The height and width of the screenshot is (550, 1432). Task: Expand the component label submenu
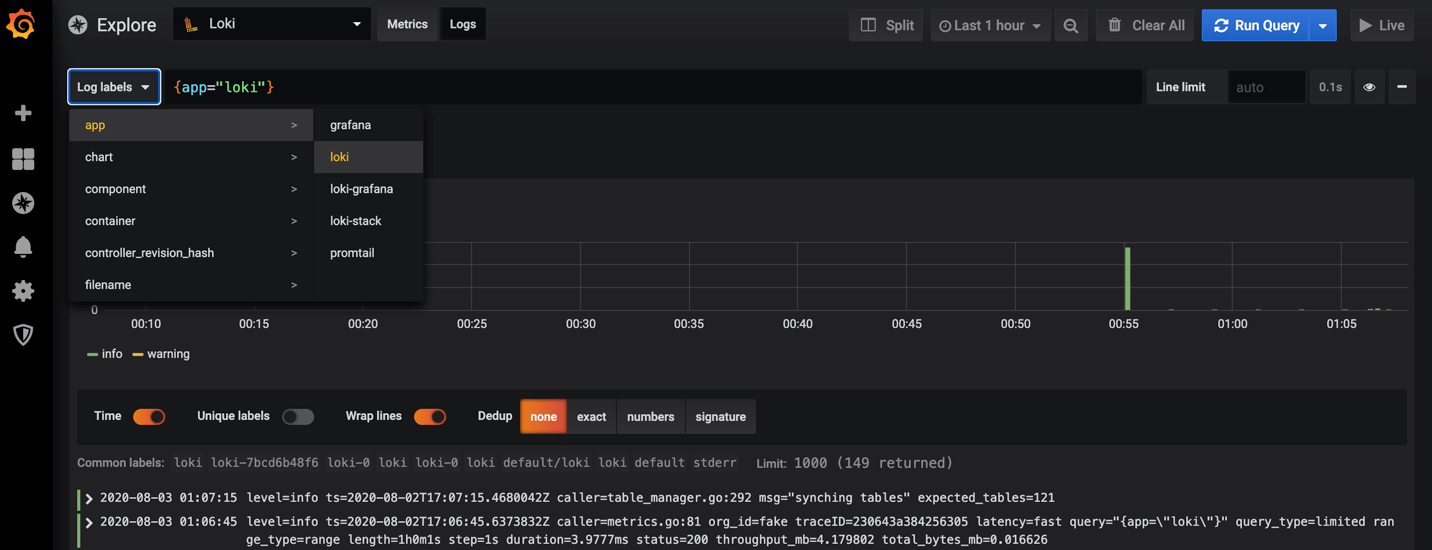coord(191,189)
